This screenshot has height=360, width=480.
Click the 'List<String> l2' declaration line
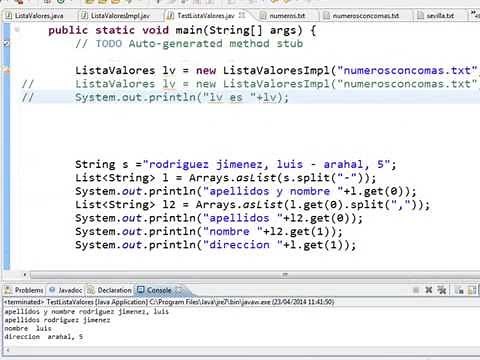253,205
